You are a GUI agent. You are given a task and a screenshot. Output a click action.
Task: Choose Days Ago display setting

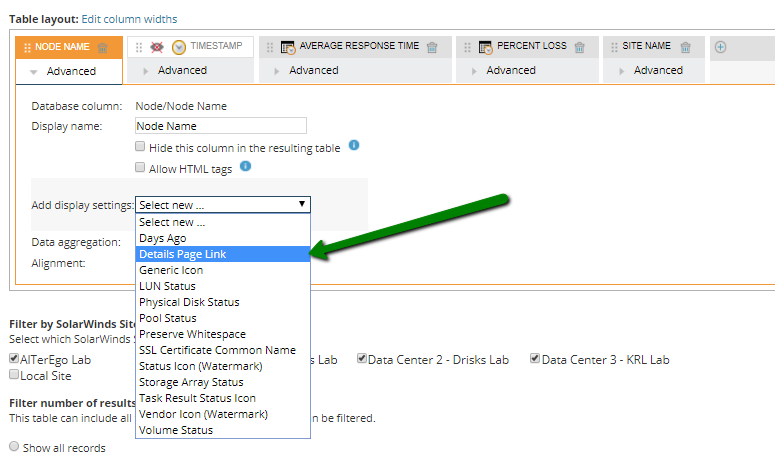[223, 238]
